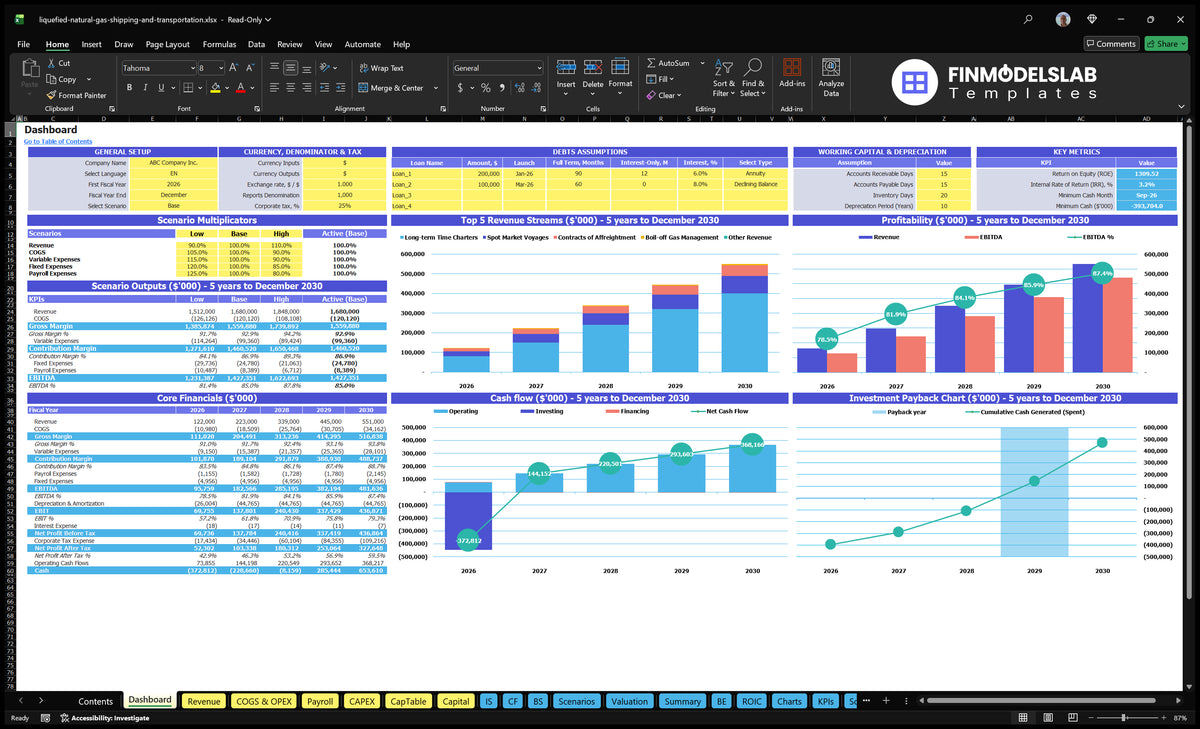Apply Accounting dollar number format
Viewport: 1200px width, 729px height.
(x=459, y=88)
